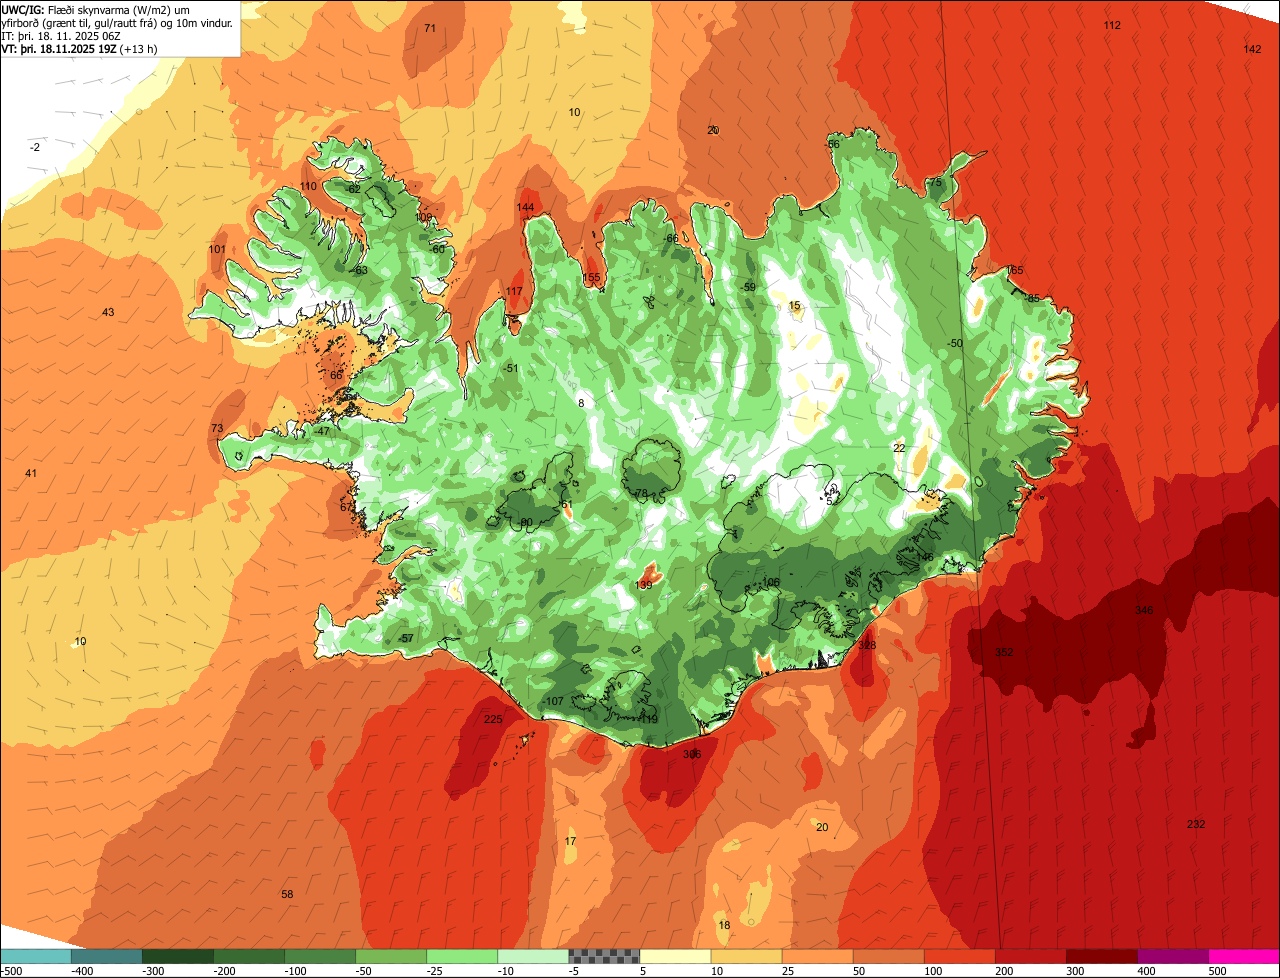Click the title line 'UWC/IG: Flæði skynvarma (W/m2) um'

[x=96, y=9]
